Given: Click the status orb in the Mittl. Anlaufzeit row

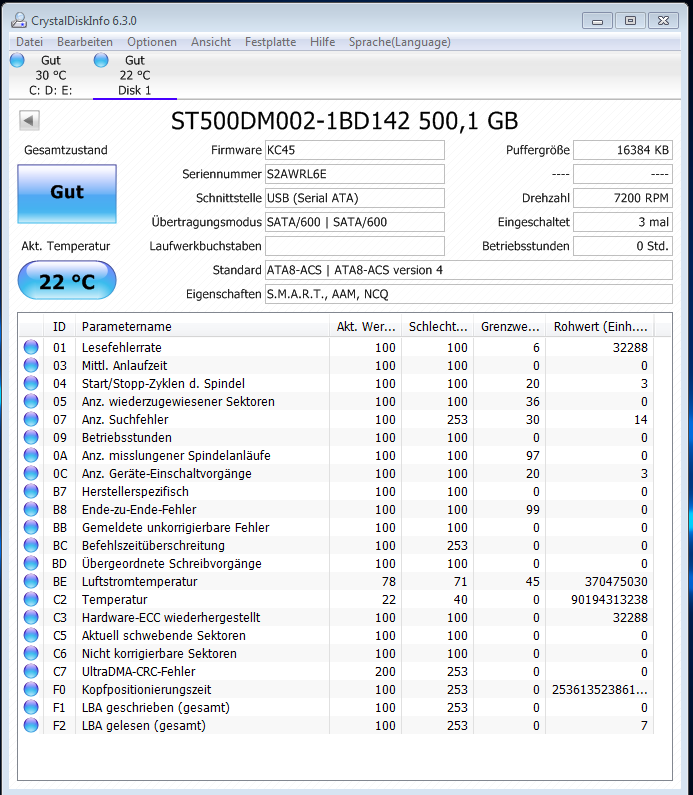Looking at the screenshot, I should tap(31, 365).
